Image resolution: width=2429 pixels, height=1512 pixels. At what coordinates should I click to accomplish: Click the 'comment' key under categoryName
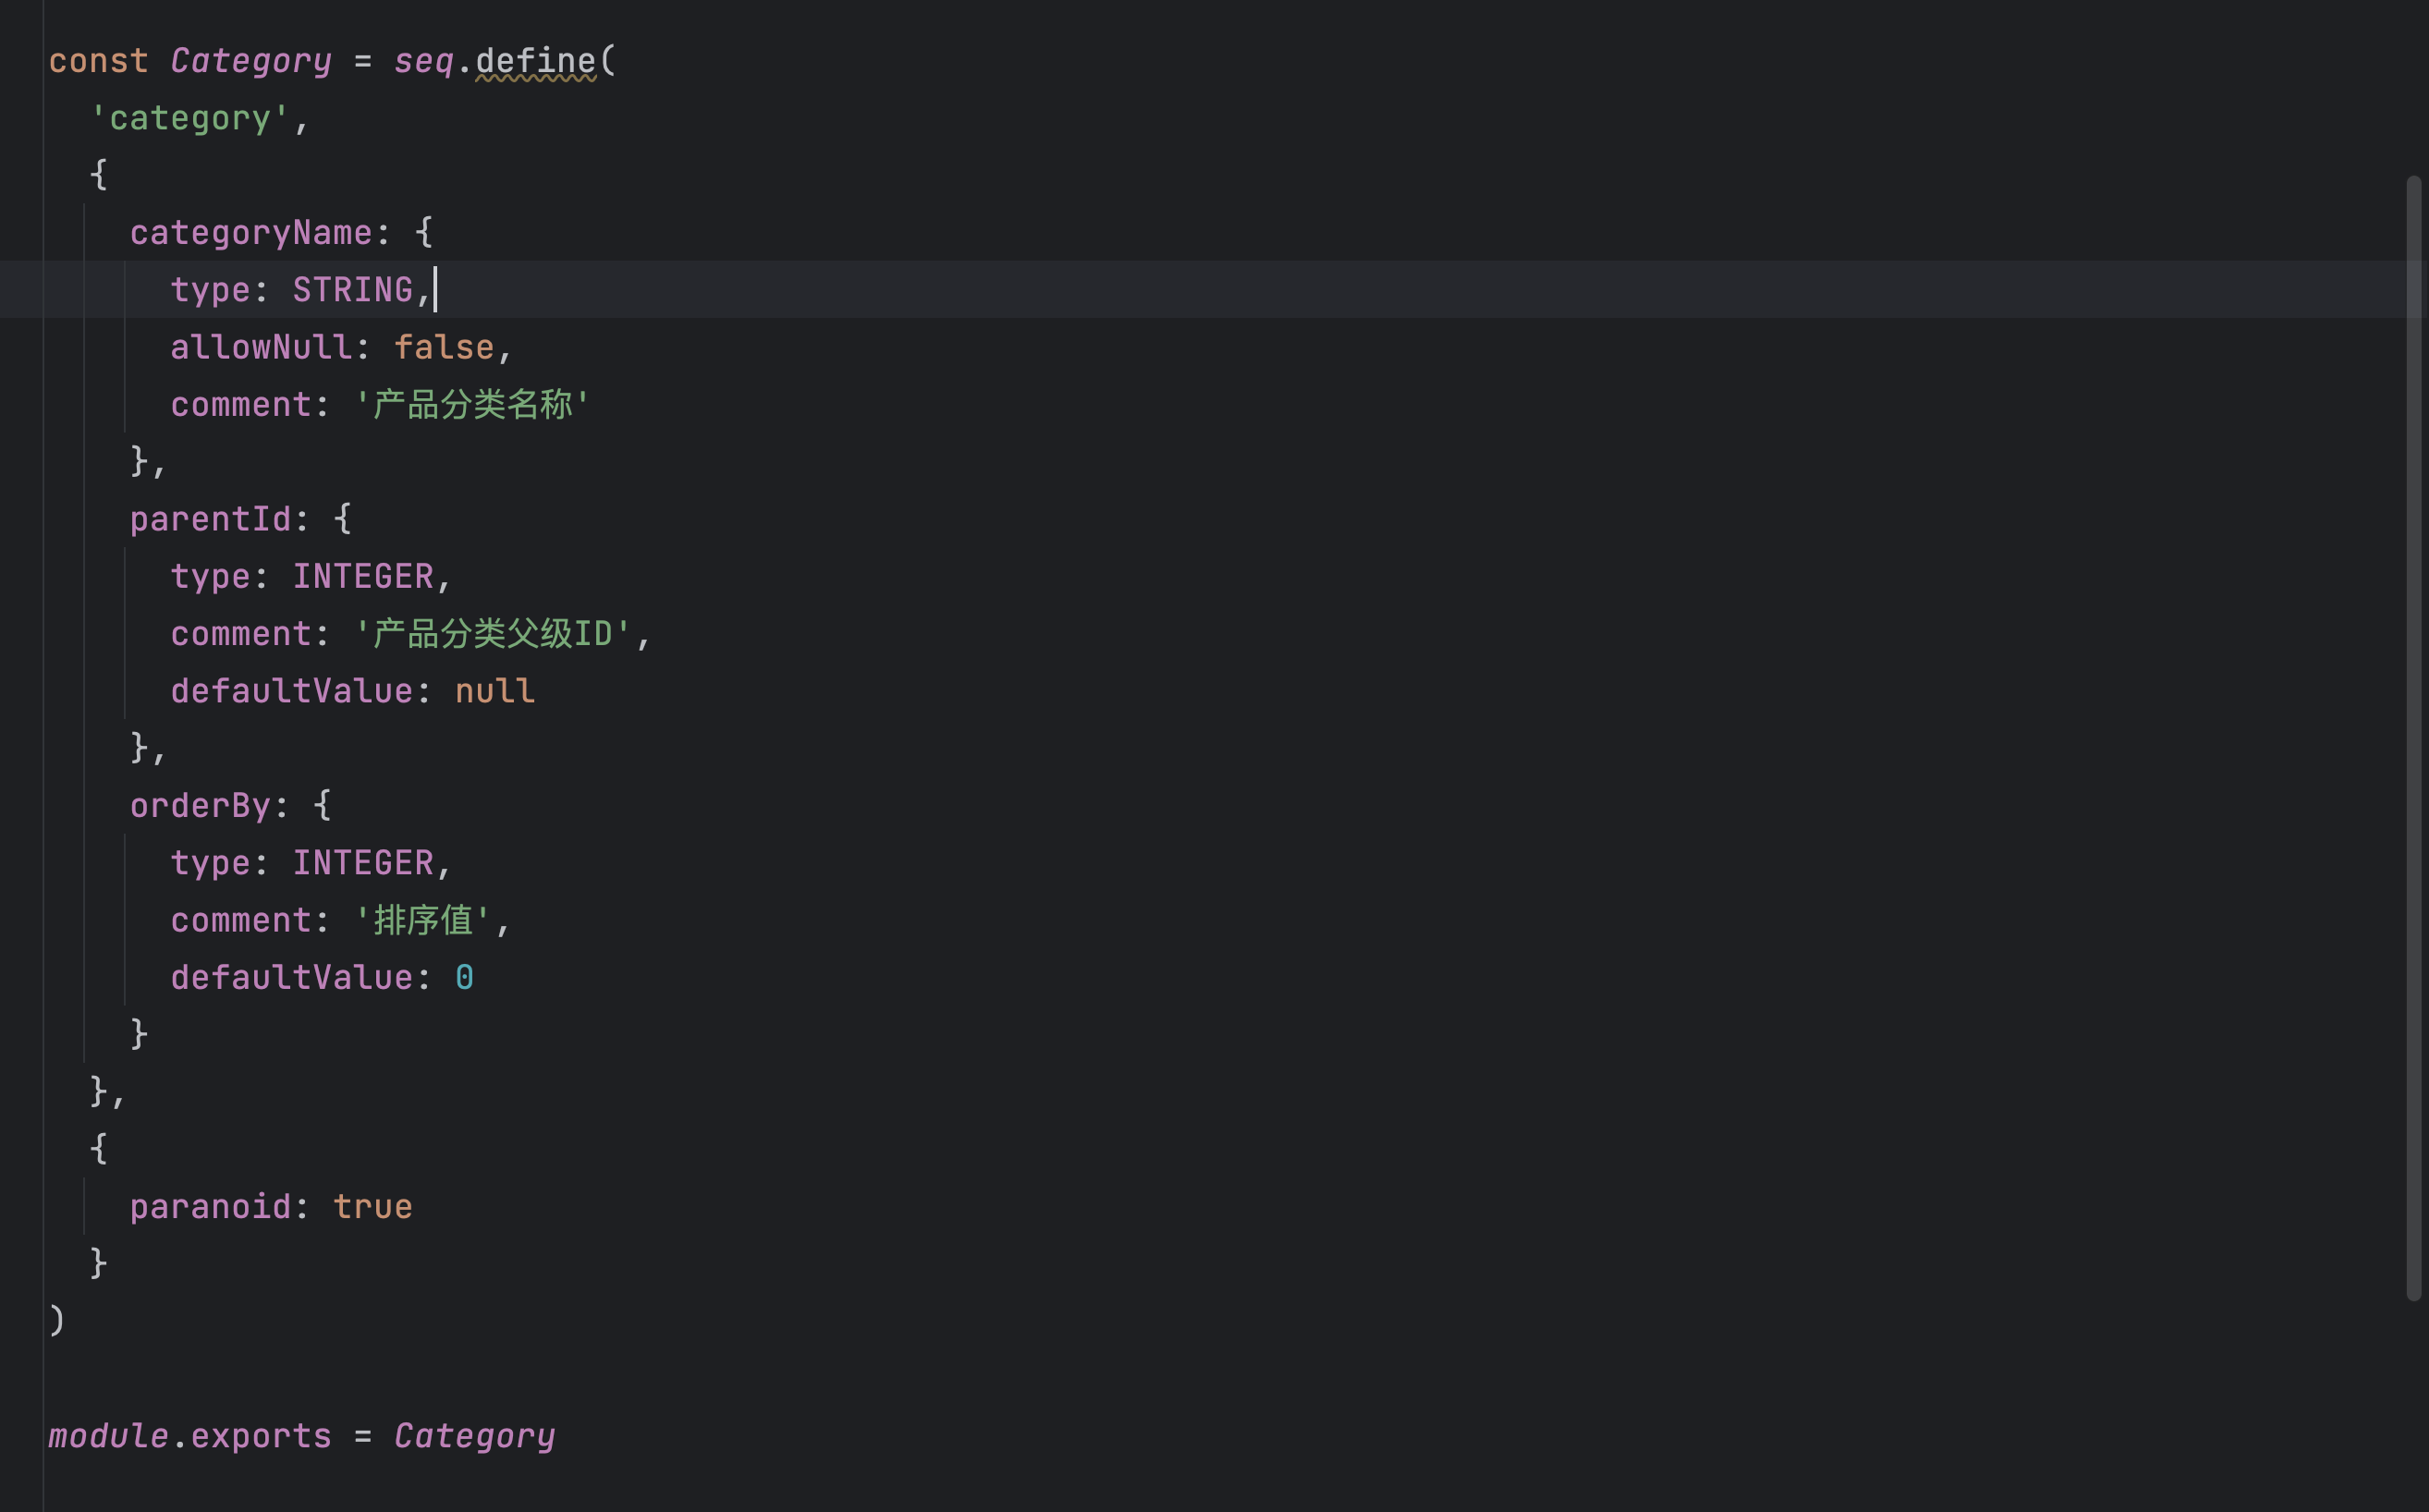[240, 405]
